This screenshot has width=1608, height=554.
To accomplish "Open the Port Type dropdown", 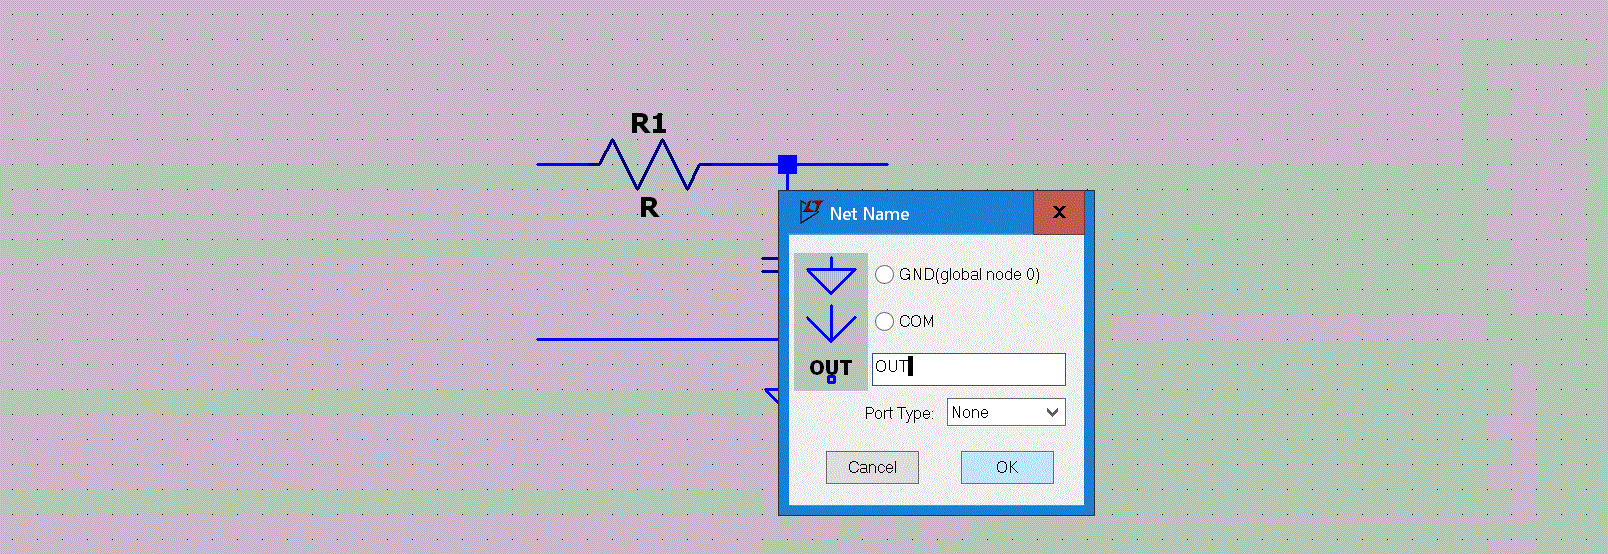I will pyautogui.click(x=1005, y=412).
